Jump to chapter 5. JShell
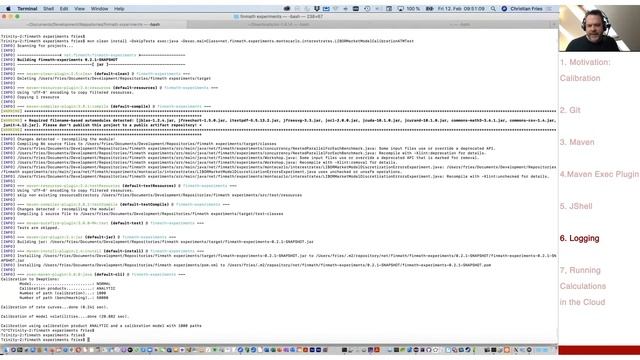The image size is (640, 360). click(576, 206)
